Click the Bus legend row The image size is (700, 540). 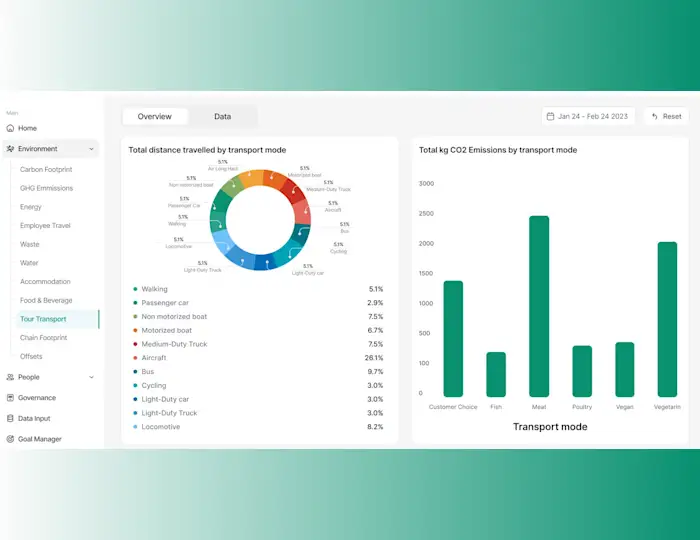(x=258, y=372)
